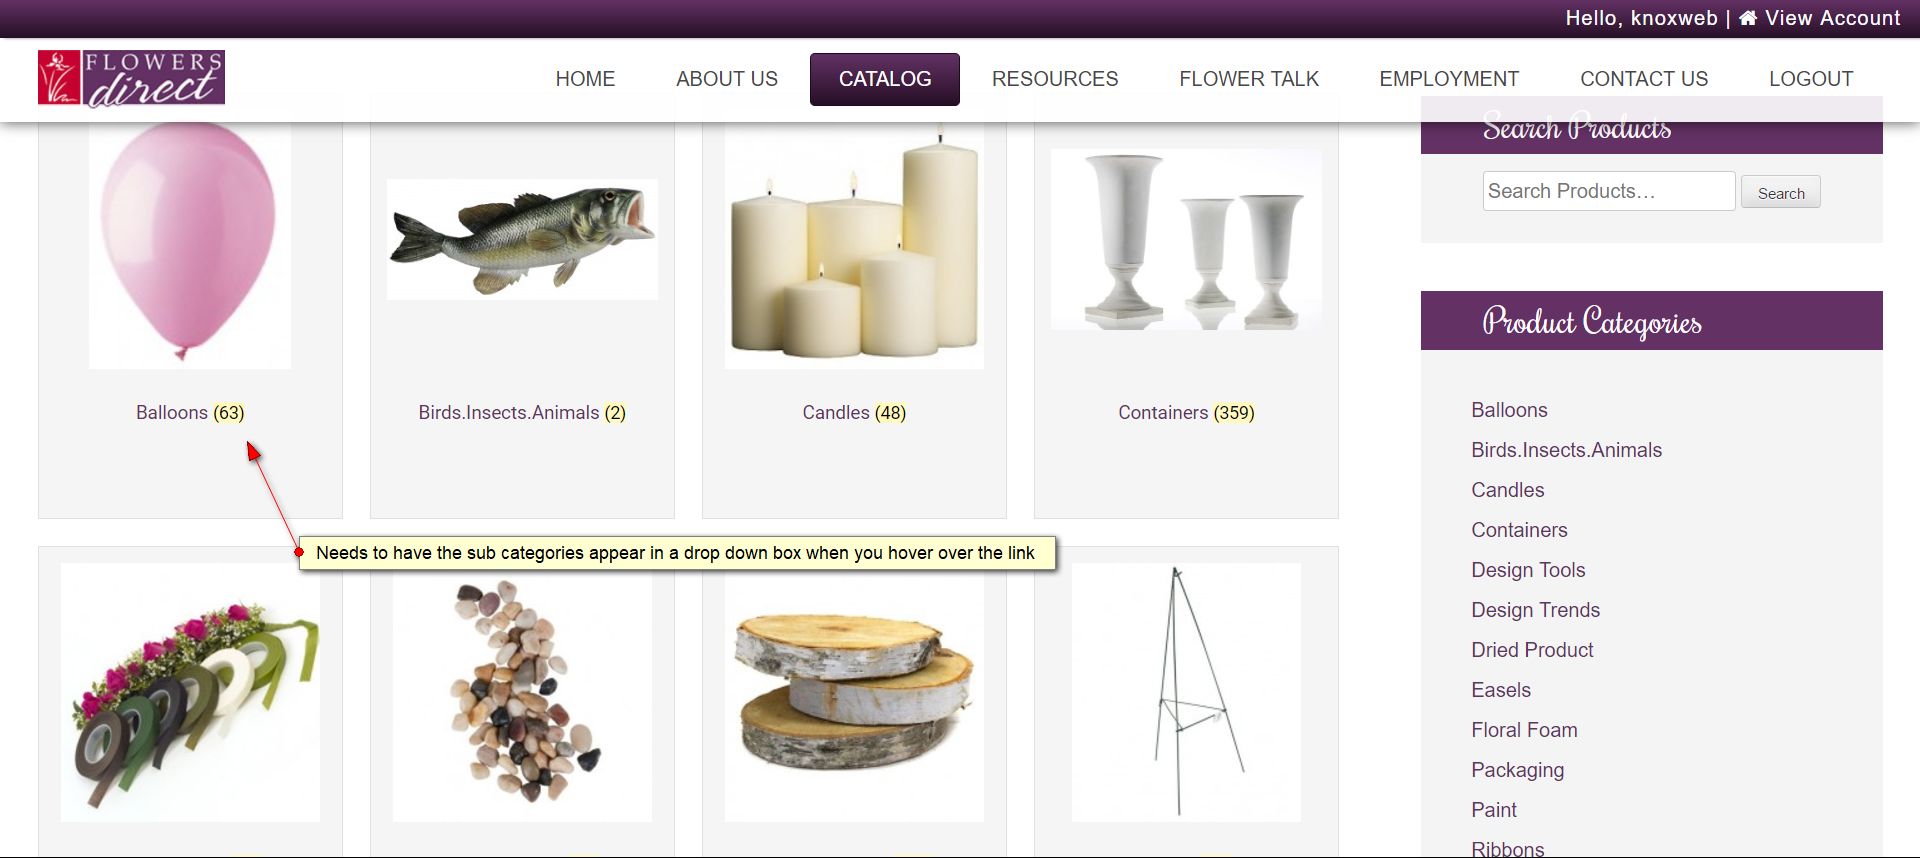Open the river pebbles product image

pyautogui.click(x=522, y=692)
